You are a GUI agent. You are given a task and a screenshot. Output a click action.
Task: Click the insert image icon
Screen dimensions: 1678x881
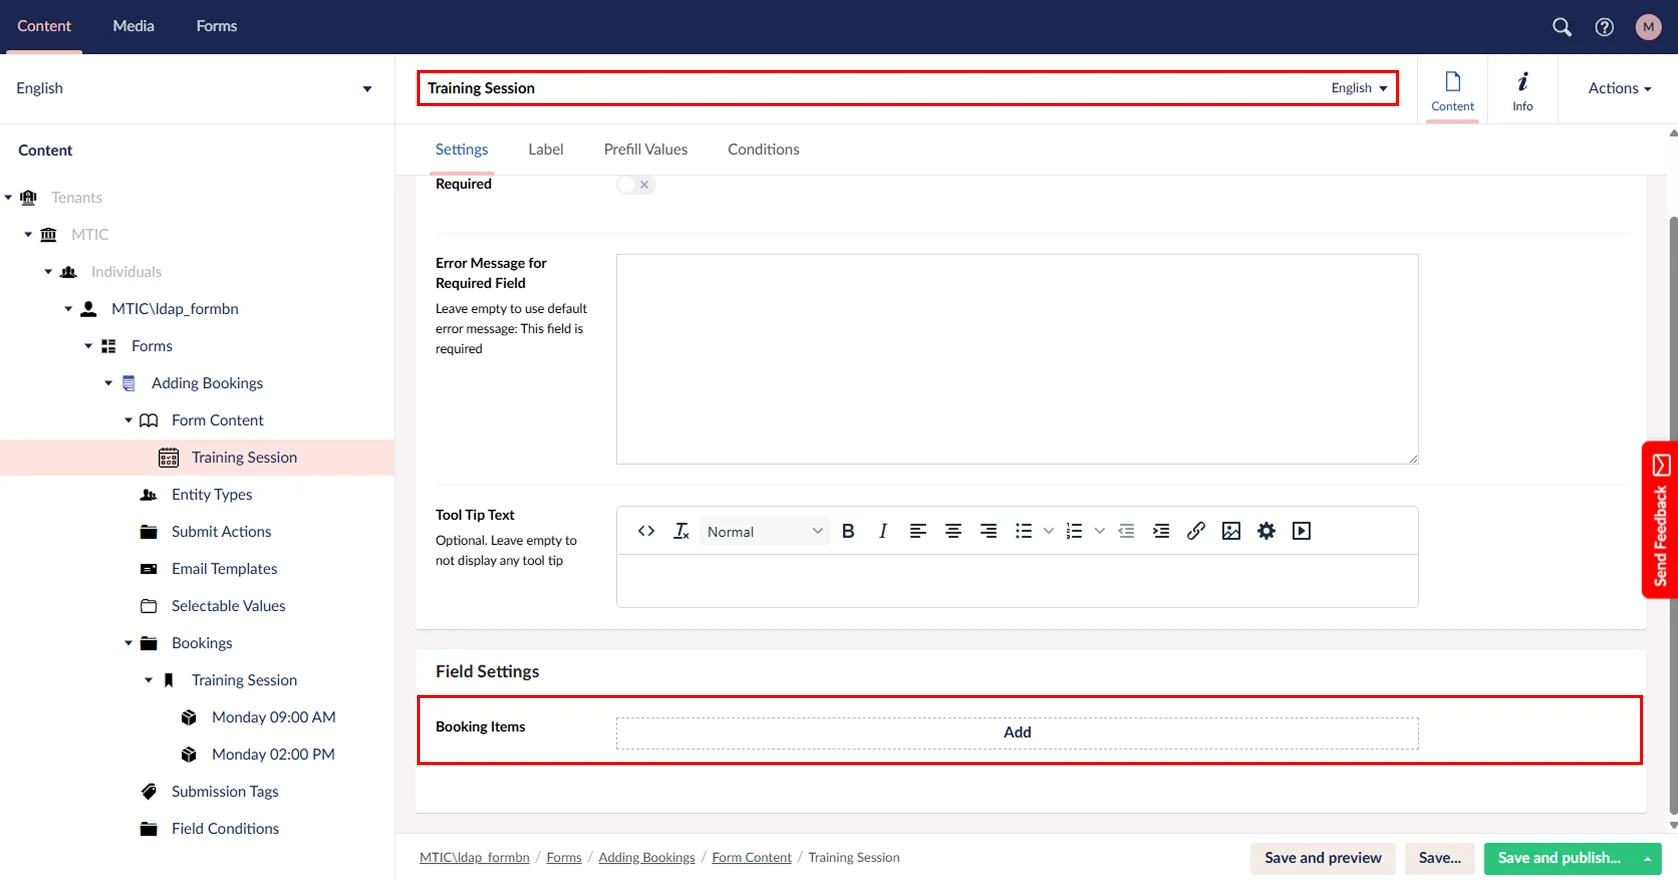pyautogui.click(x=1231, y=531)
